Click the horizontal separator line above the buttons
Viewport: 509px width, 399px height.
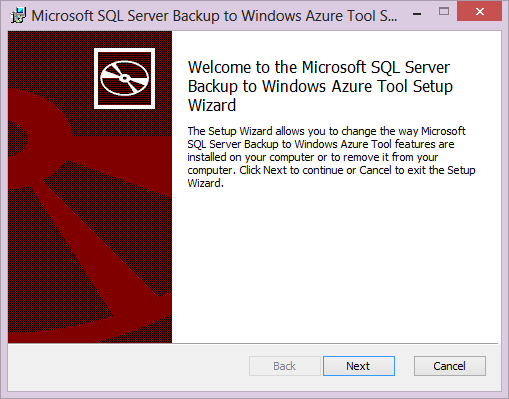[335, 343]
